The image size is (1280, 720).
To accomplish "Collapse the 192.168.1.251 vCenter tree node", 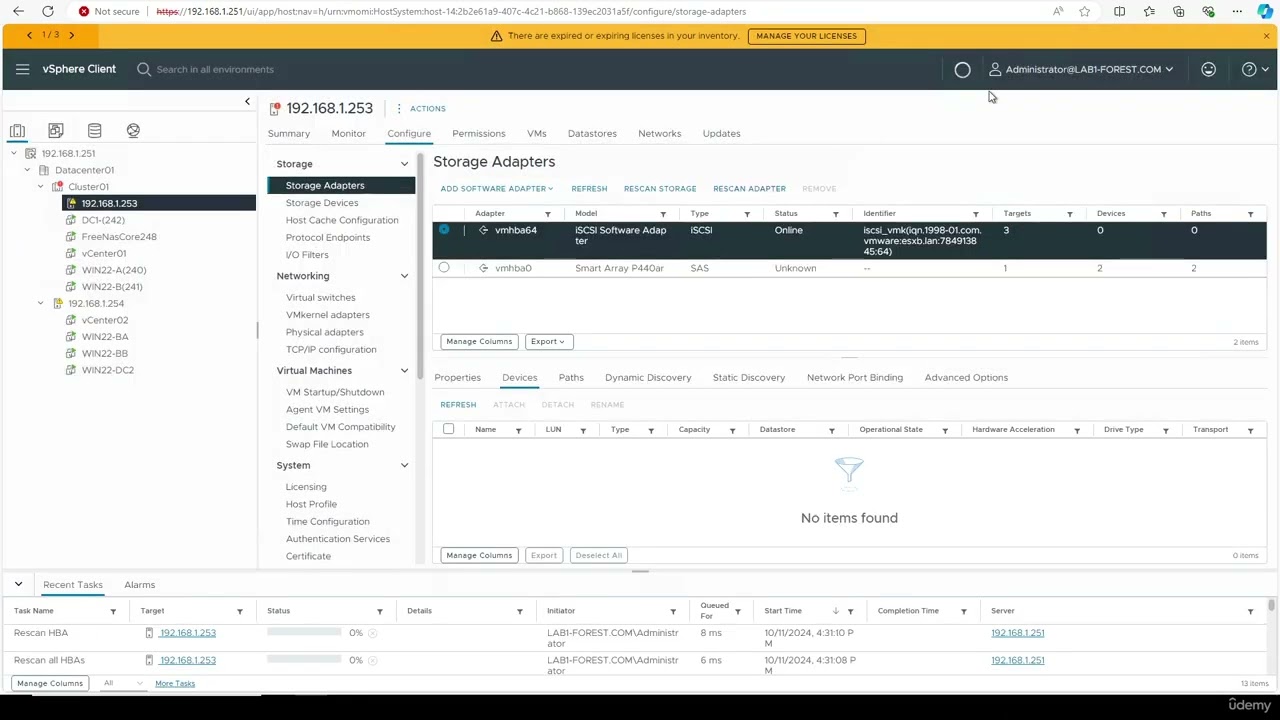I will pos(14,153).
